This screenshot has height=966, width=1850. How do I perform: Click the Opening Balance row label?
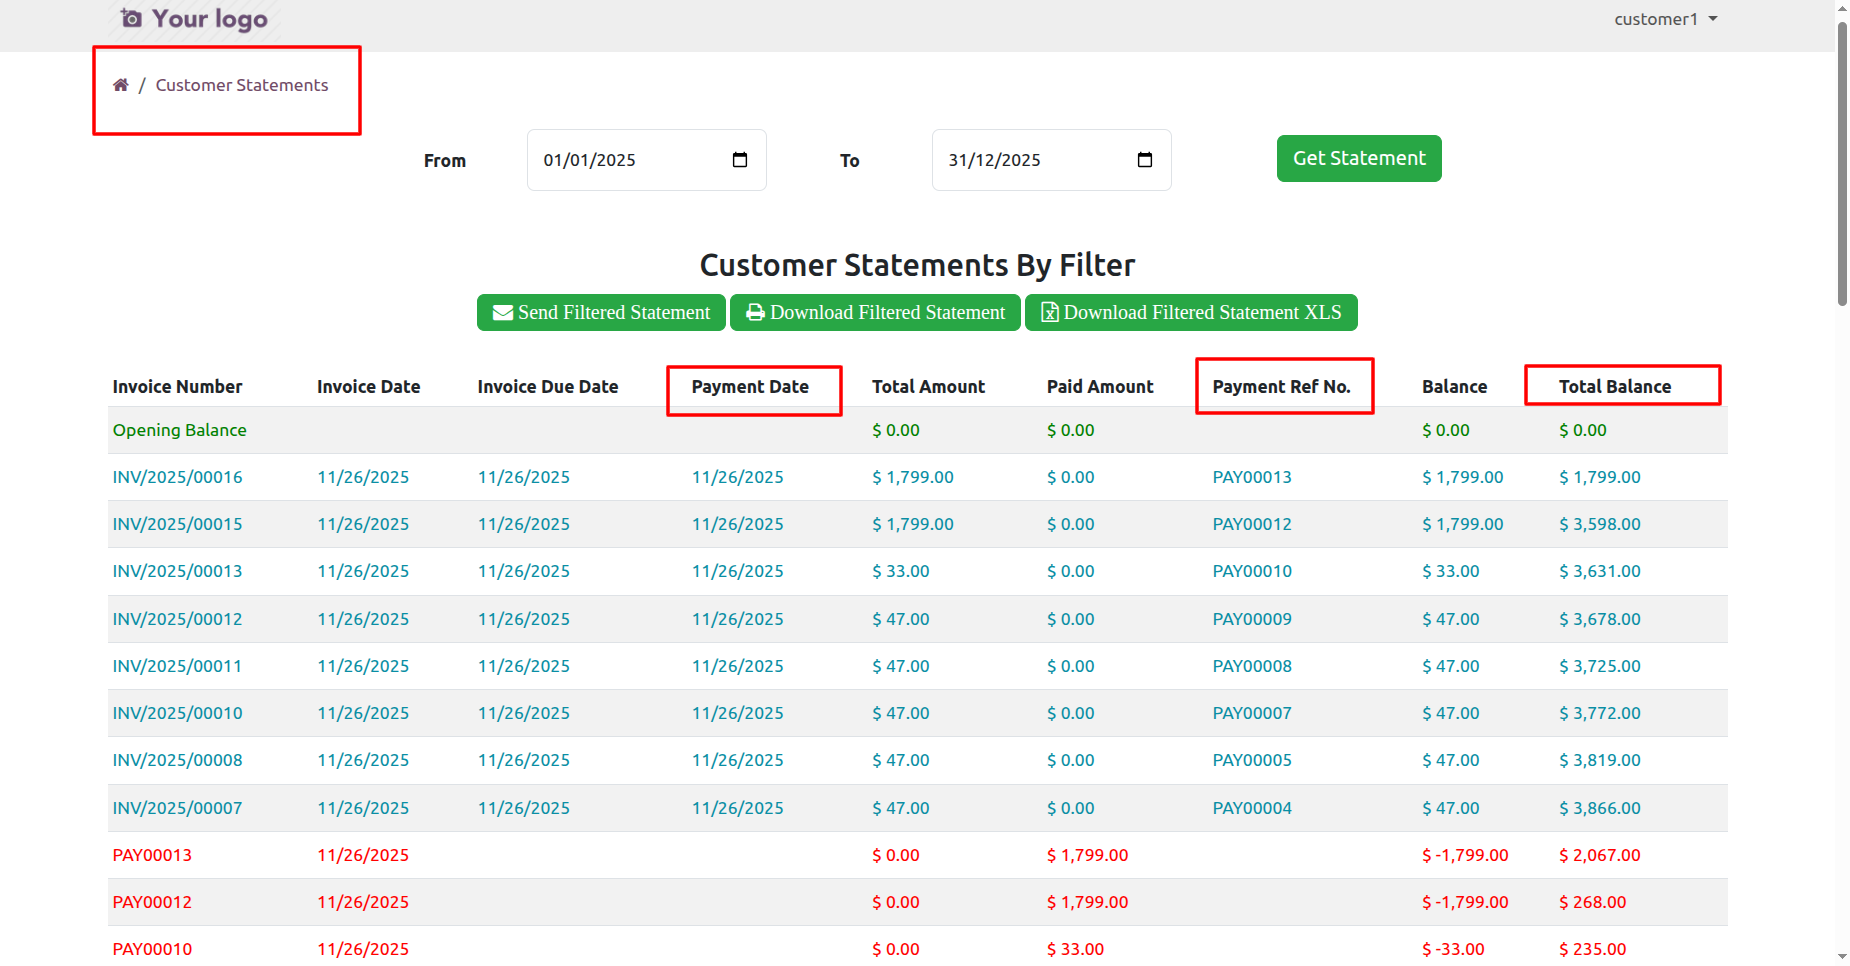179,430
